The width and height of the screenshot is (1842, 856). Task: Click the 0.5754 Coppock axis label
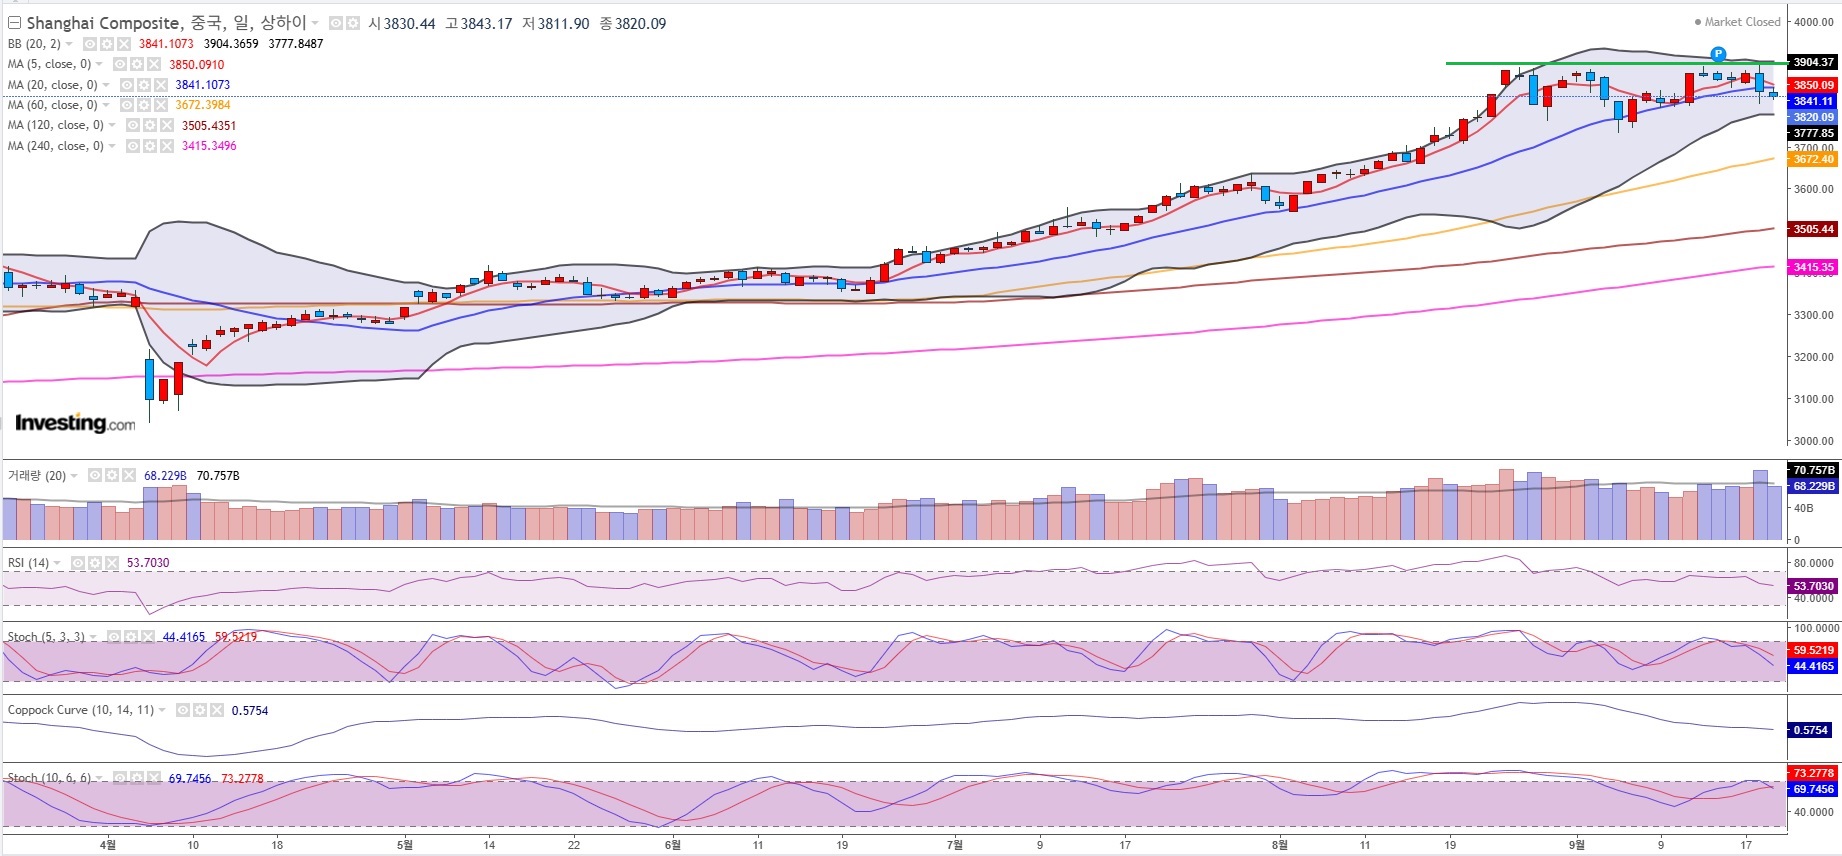1810,730
